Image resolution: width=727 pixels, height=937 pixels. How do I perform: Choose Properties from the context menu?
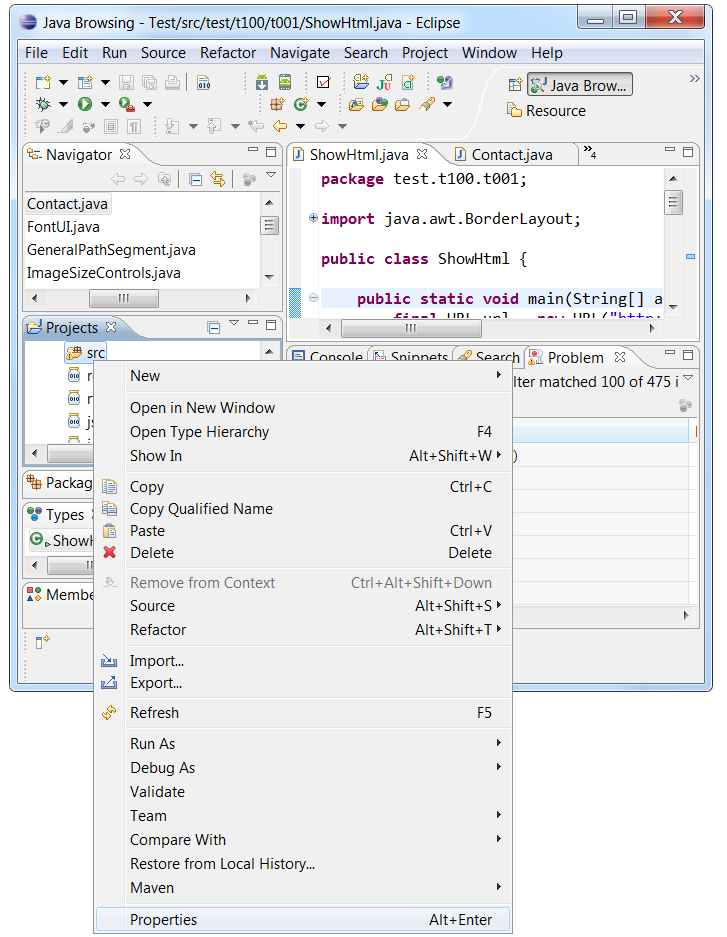[302, 919]
